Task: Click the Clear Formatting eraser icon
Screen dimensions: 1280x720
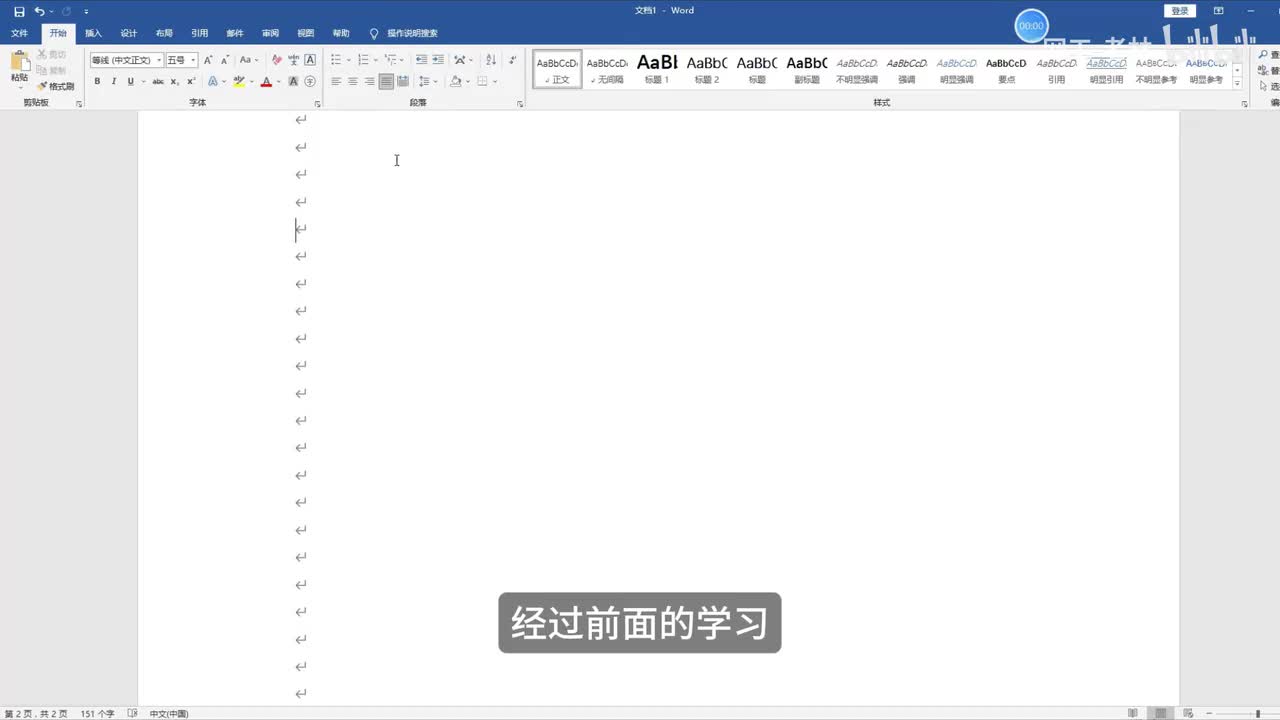Action: (x=277, y=60)
